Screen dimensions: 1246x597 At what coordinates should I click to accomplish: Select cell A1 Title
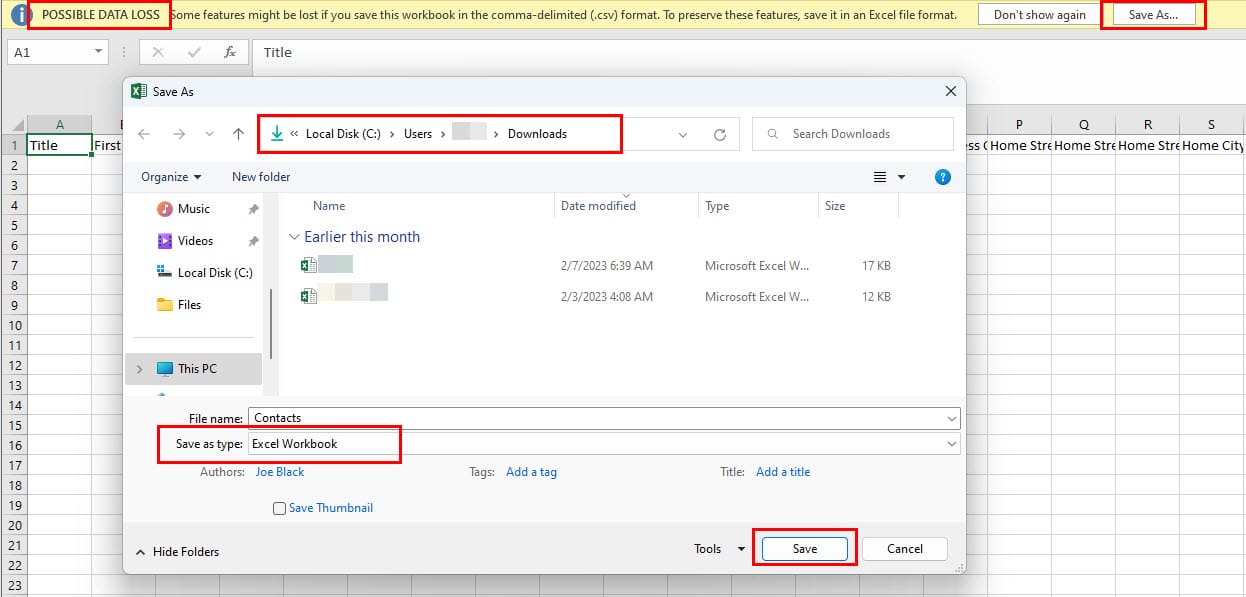point(59,145)
